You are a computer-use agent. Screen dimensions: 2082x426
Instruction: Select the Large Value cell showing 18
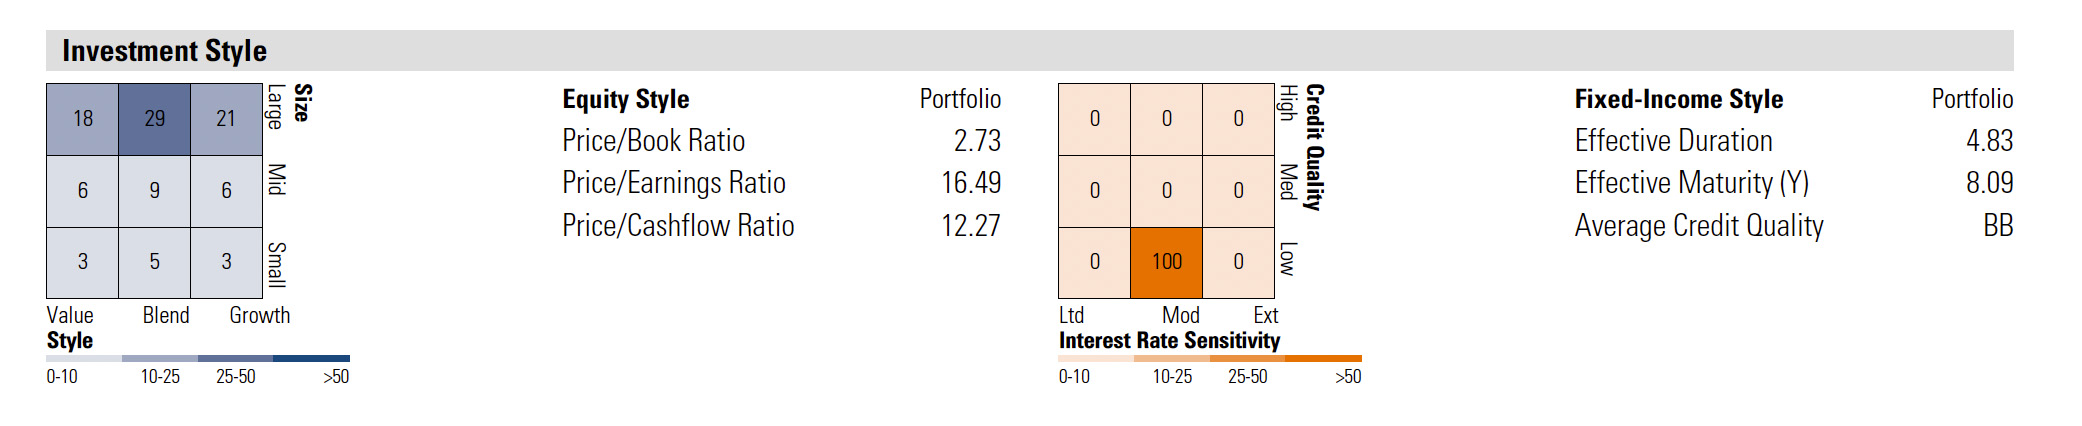point(83,119)
